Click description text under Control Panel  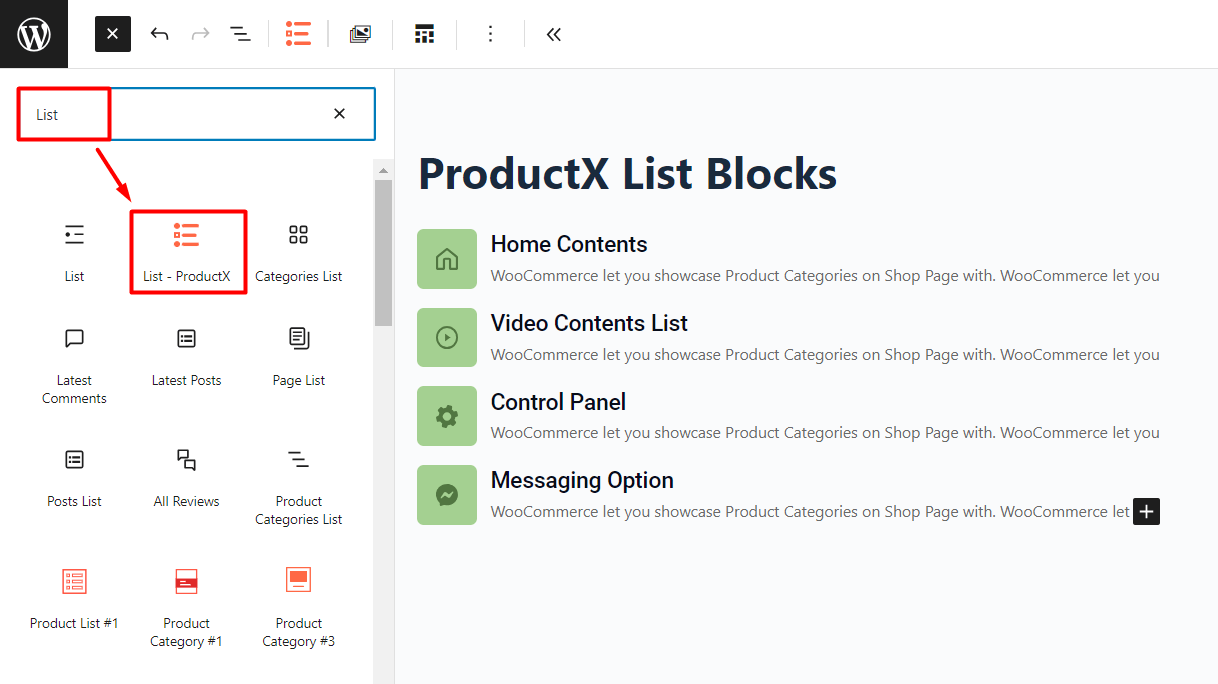825,433
